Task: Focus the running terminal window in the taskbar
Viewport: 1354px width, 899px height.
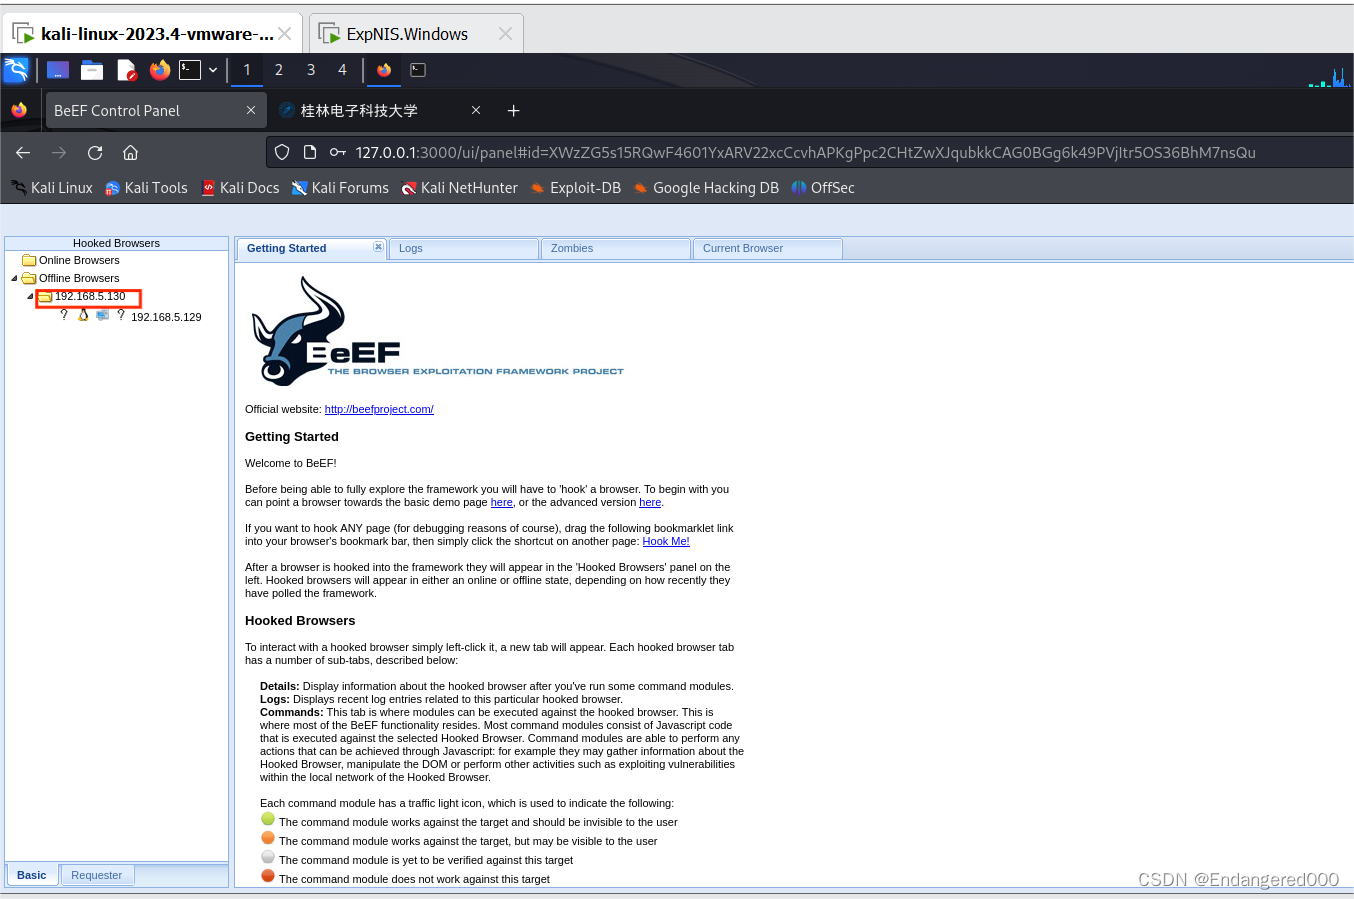Action: coord(418,70)
